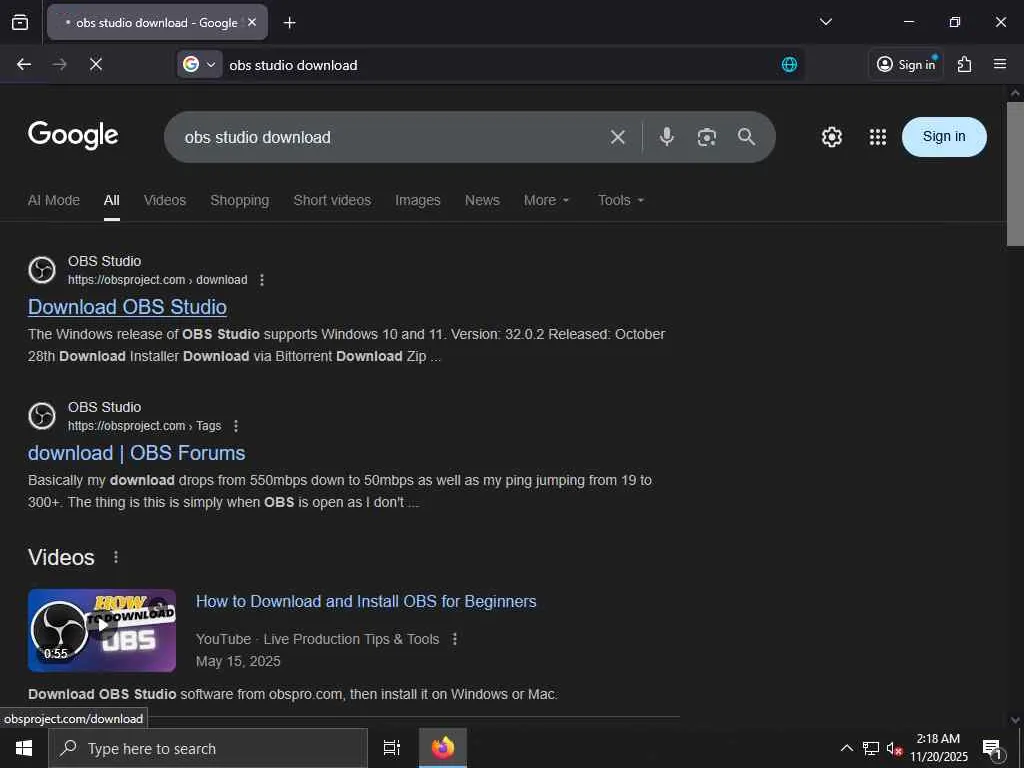The image size is (1024, 768).
Task: Switch to Shopping tab
Action: click(x=240, y=200)
